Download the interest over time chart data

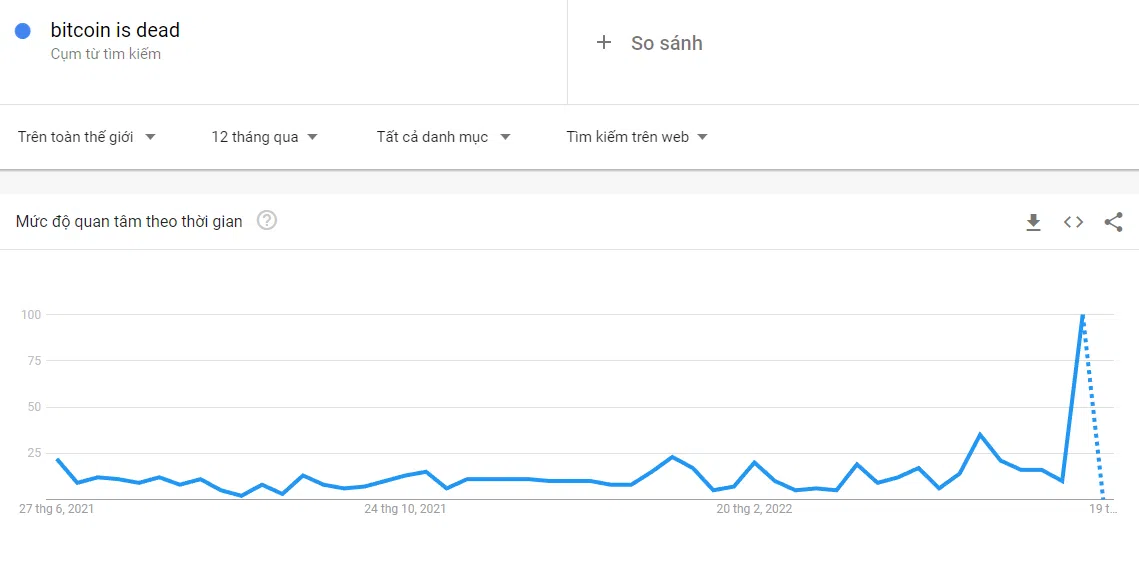(x=1033, y=222)
